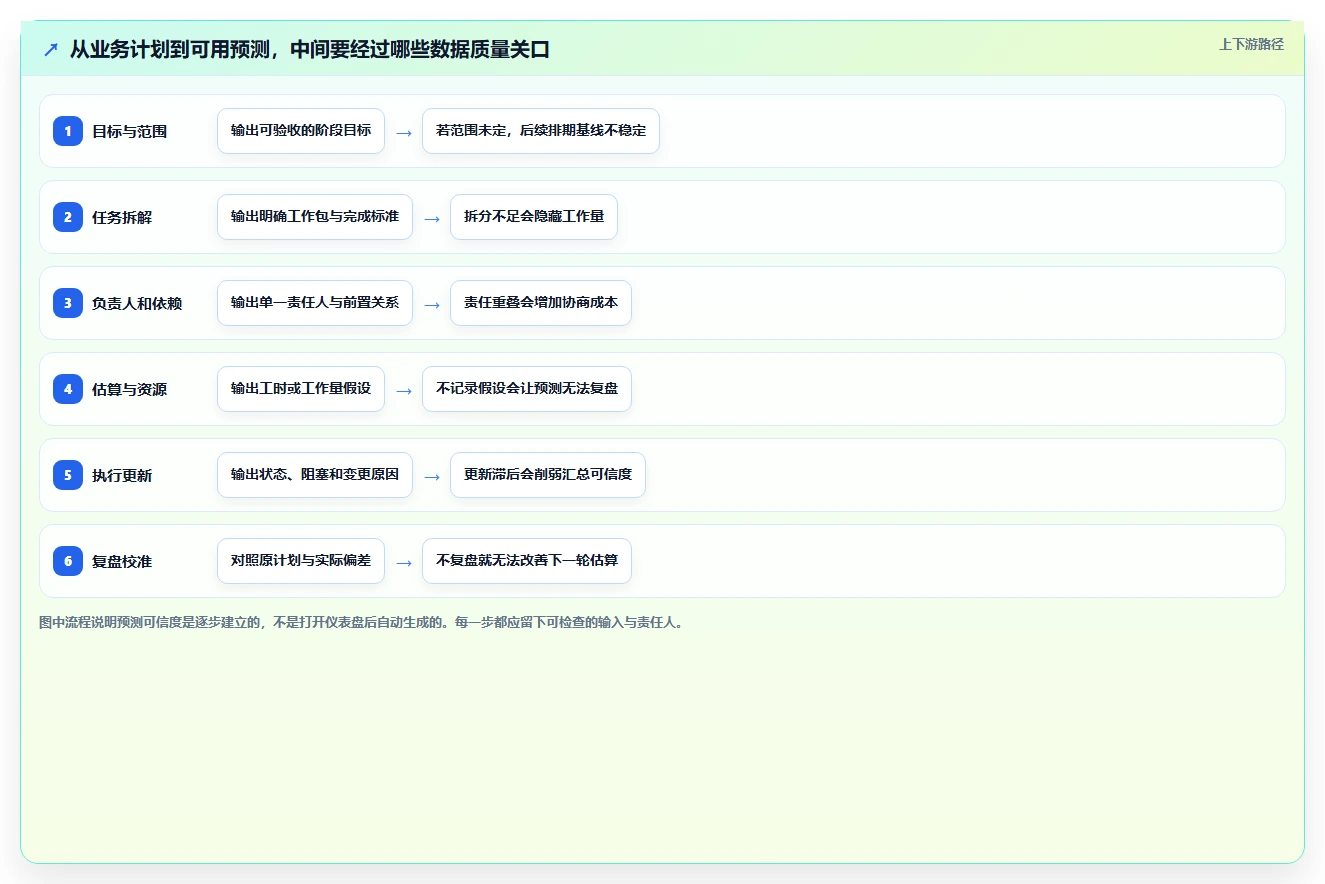Click the 任务拆解 step label
The height and width of the screenshot is (884, 1325).
[x=122, y=217]
